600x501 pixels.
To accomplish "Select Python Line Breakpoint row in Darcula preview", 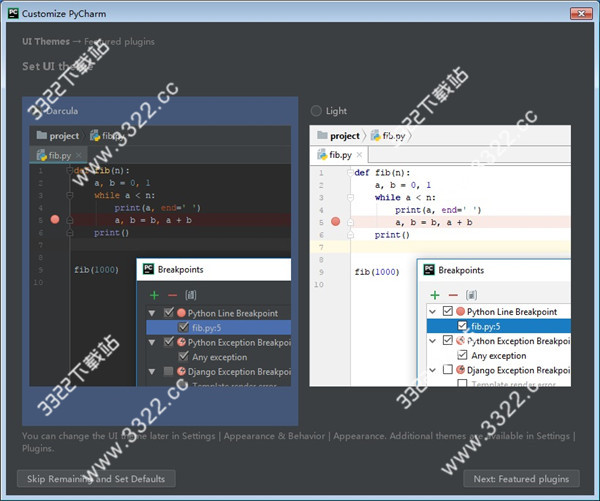I will pyautogui.click(x=218, y=313).
